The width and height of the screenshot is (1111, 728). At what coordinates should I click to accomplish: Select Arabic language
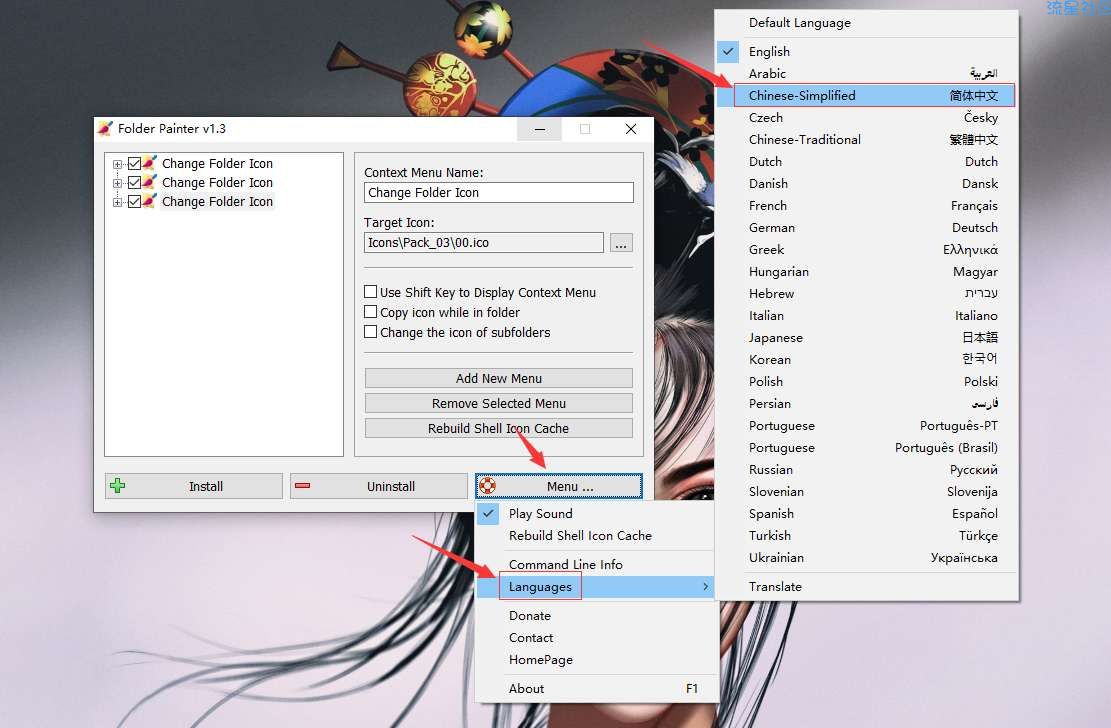click(x=867, y=73)
